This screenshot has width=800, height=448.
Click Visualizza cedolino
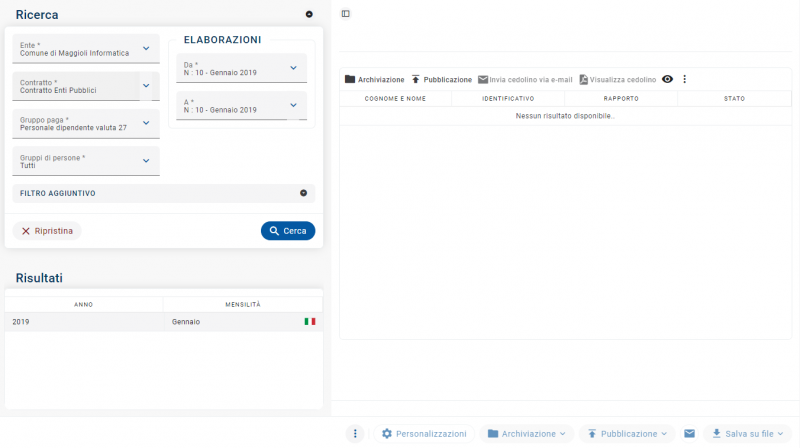click(x=617, y=80)
